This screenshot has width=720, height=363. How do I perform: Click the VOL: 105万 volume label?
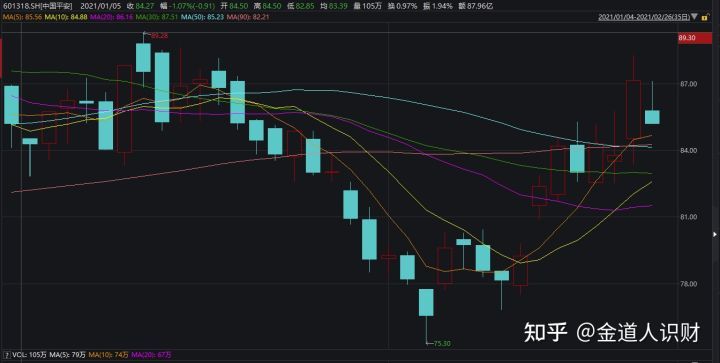tap(29, 355)
